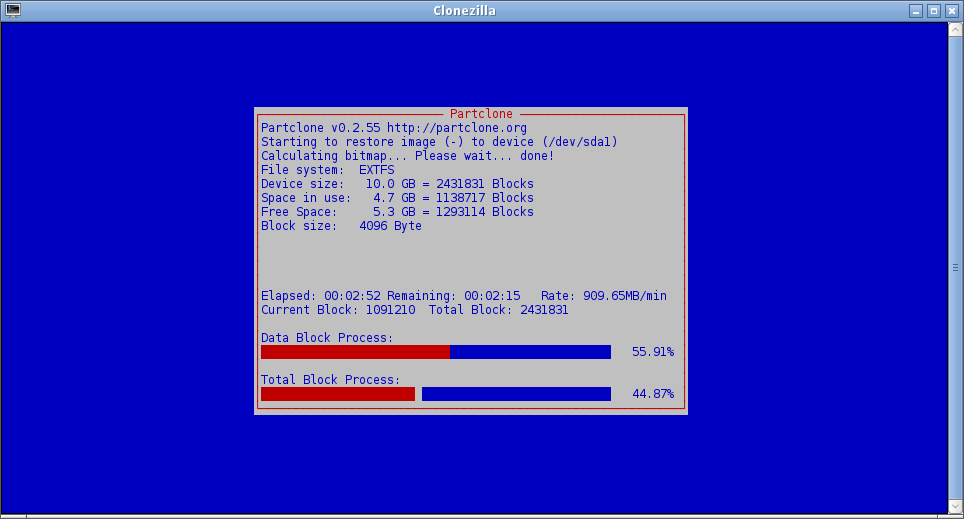Click the Elapsed 00:02:52 time text

(x=320, y=296)
